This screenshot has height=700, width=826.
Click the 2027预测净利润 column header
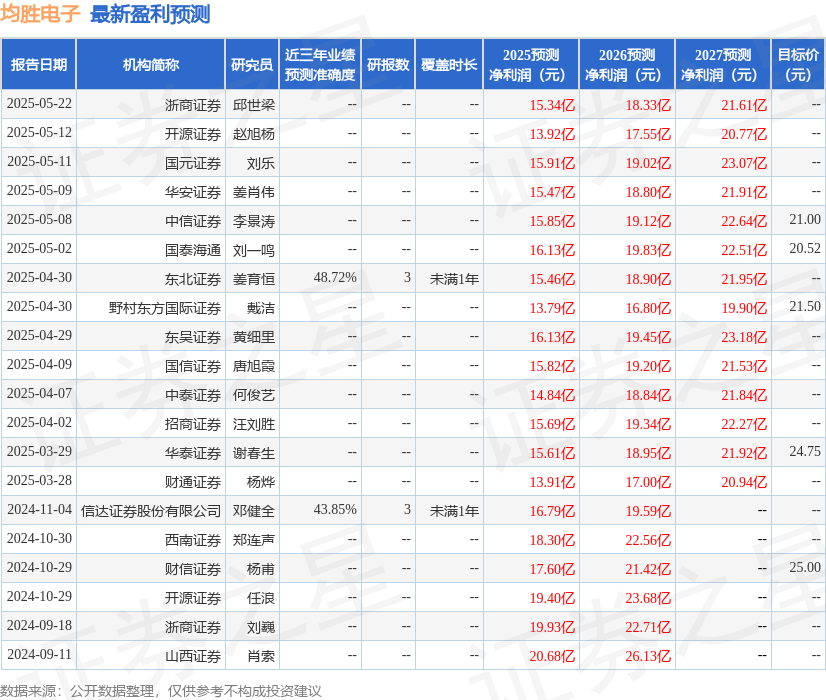[723, 65]
